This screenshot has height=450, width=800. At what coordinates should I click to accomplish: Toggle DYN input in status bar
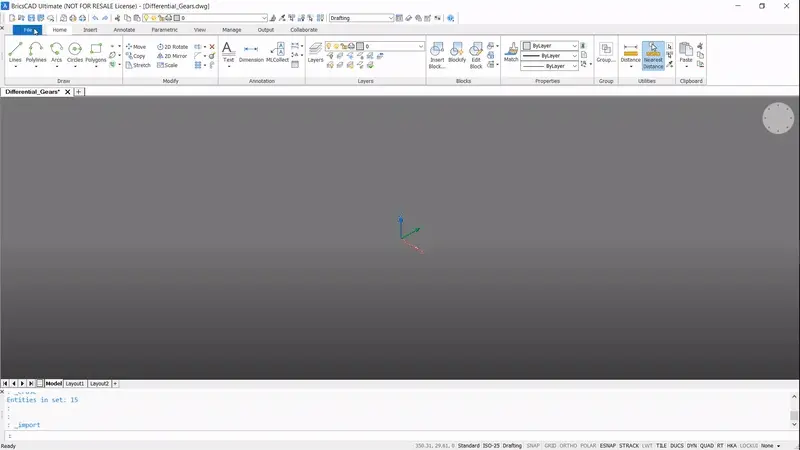(x=691, y=445)
